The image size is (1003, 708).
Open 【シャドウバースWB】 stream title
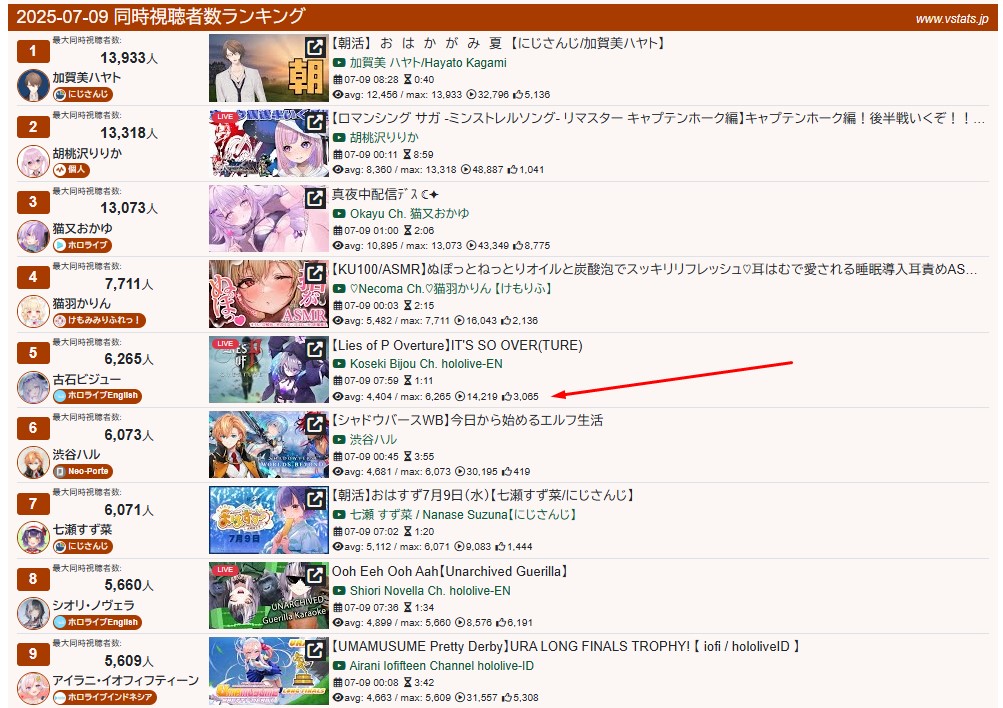[x=467, y=420]
